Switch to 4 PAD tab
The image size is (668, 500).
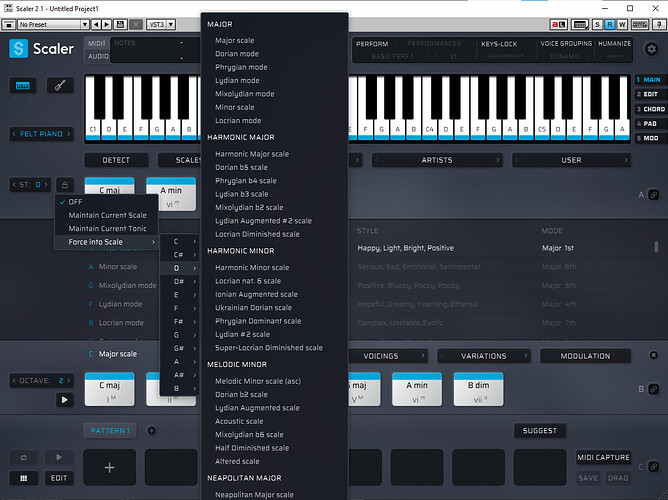[651, 124]
